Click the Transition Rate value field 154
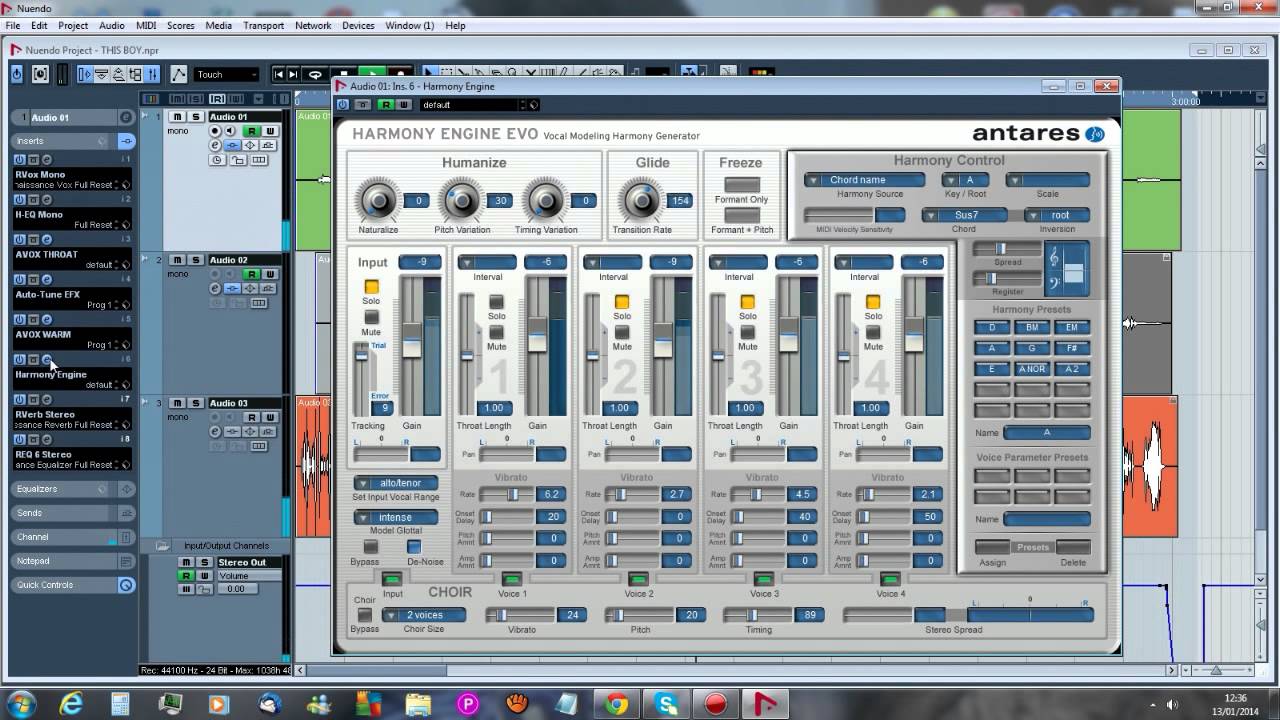This screenshot has height=720, width=1280. click(x=681, y=201)
